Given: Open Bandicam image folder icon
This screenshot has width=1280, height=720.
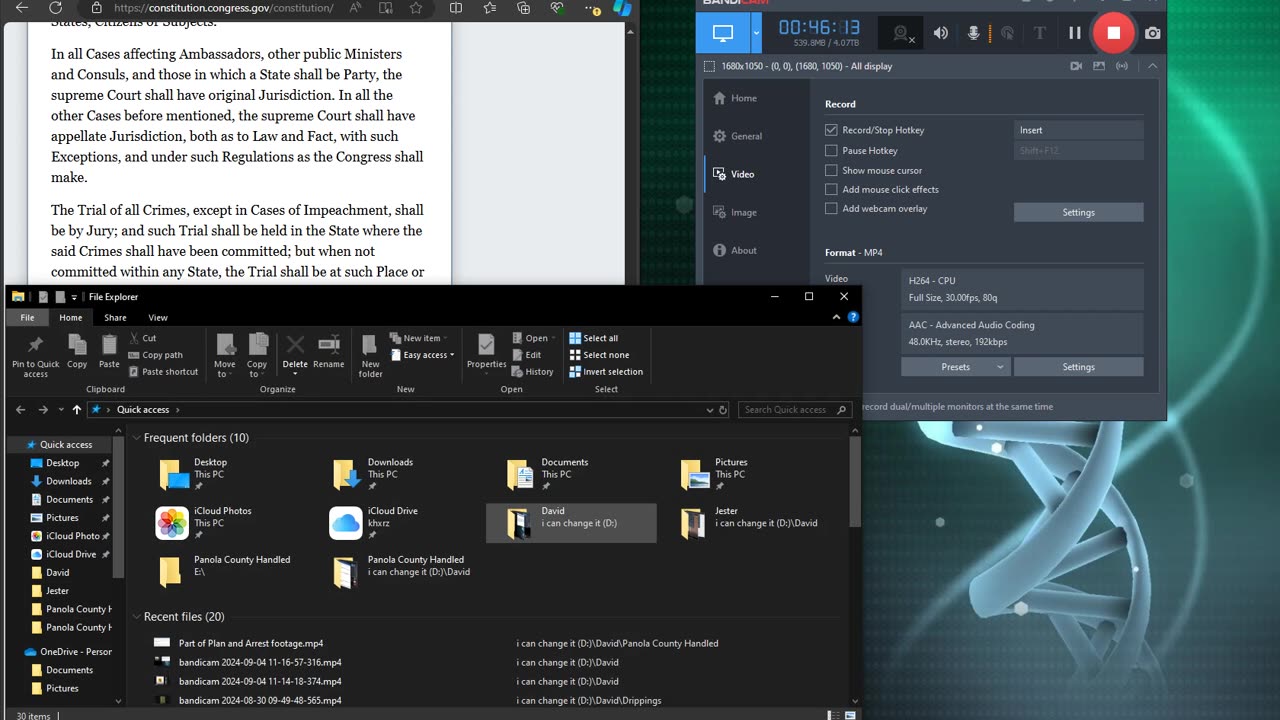Looking at the screenshot, I should [1099, 66].
